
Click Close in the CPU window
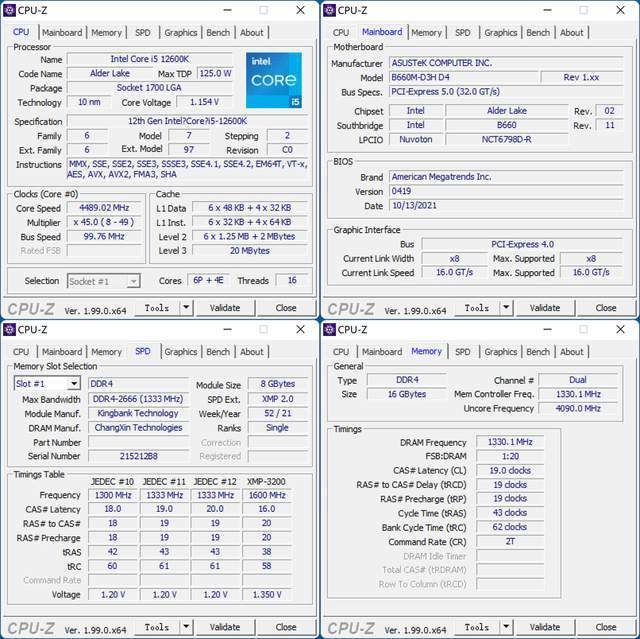click(x=286, y=308)
